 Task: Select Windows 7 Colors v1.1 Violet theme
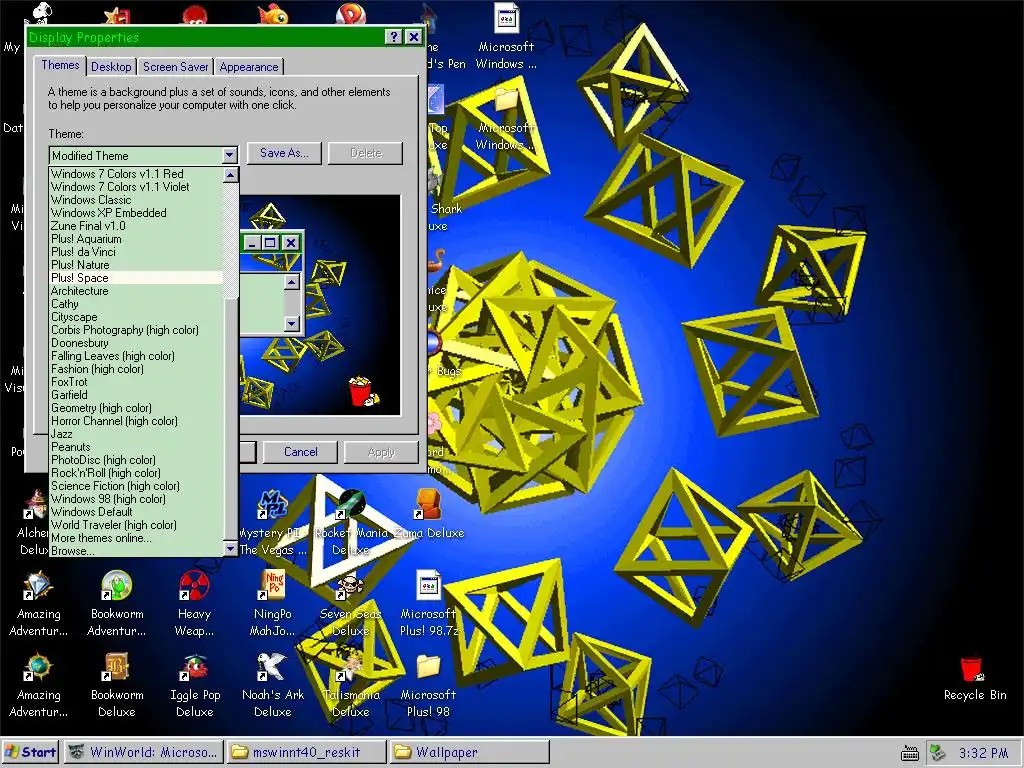(136, 187)
